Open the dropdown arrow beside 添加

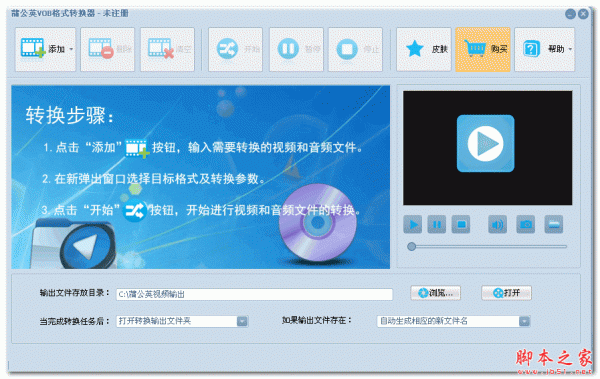pos(71,49)
